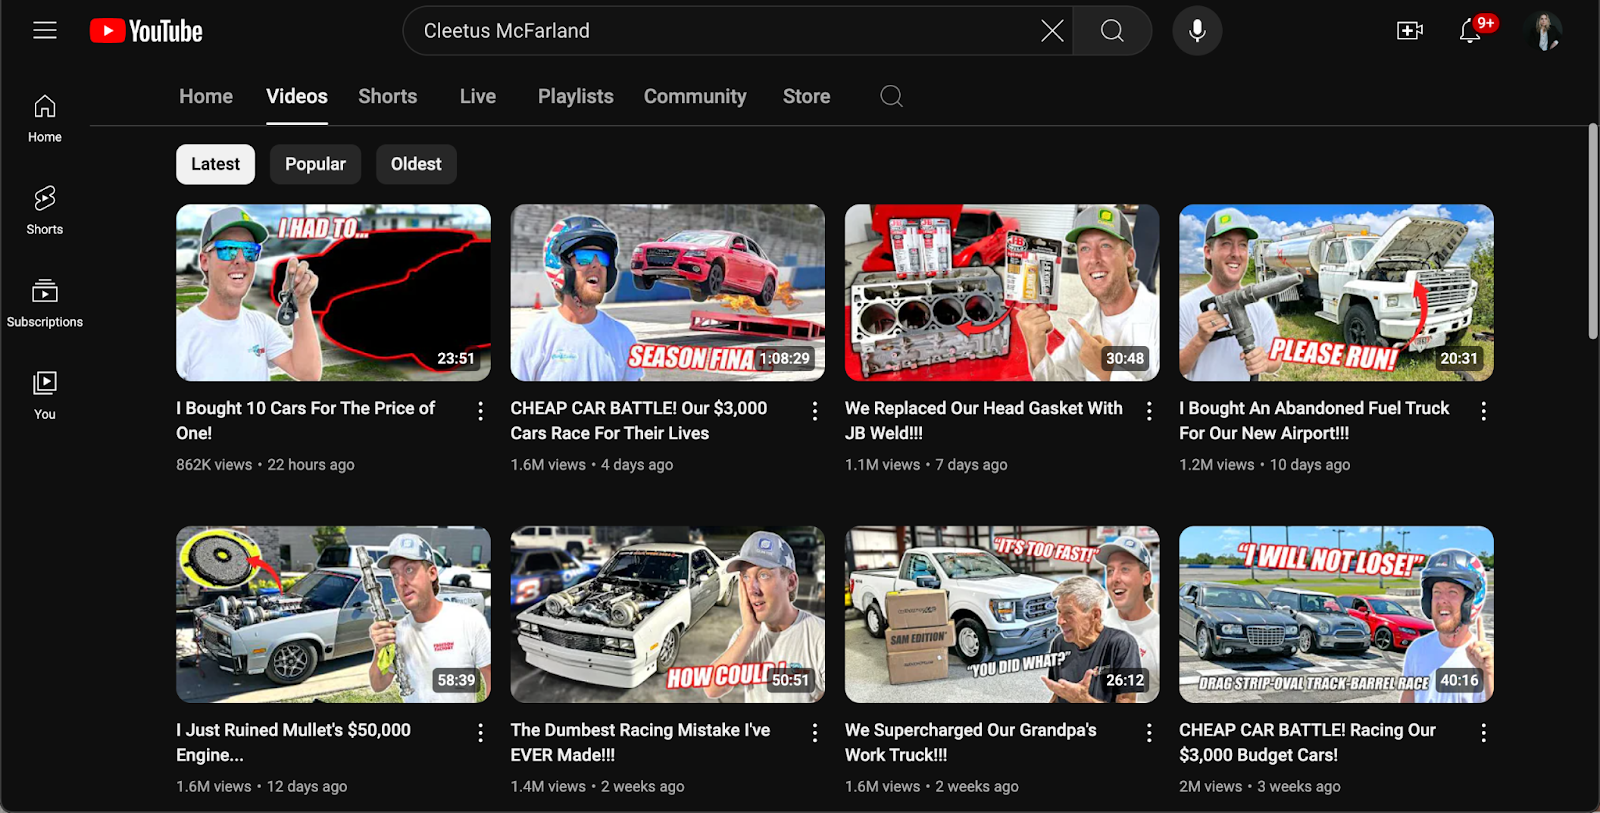Start voice search with microphone
Viewport: 1600px width, 813px height.
(x=1197, y=31)
